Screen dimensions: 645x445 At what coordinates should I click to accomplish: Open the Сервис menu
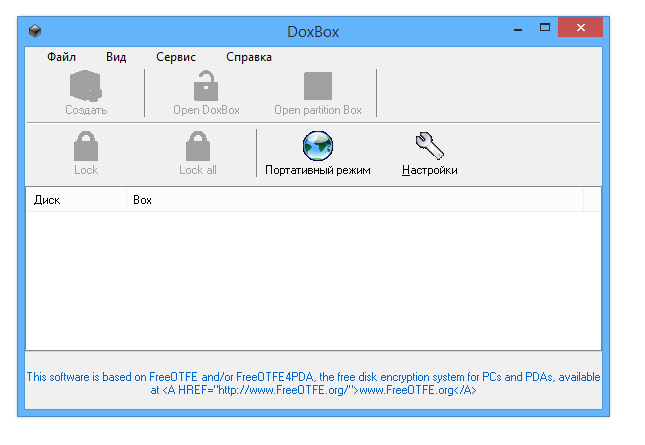[176, 57]
